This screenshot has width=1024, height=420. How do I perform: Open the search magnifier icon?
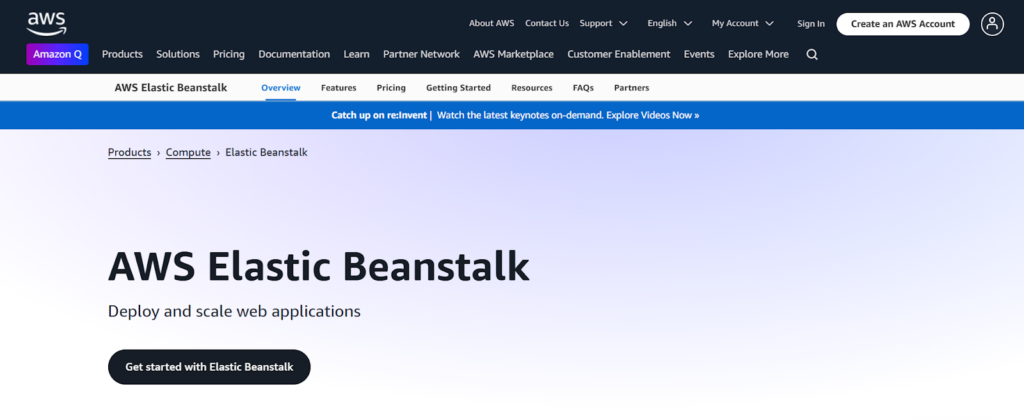tap(812, 55)
